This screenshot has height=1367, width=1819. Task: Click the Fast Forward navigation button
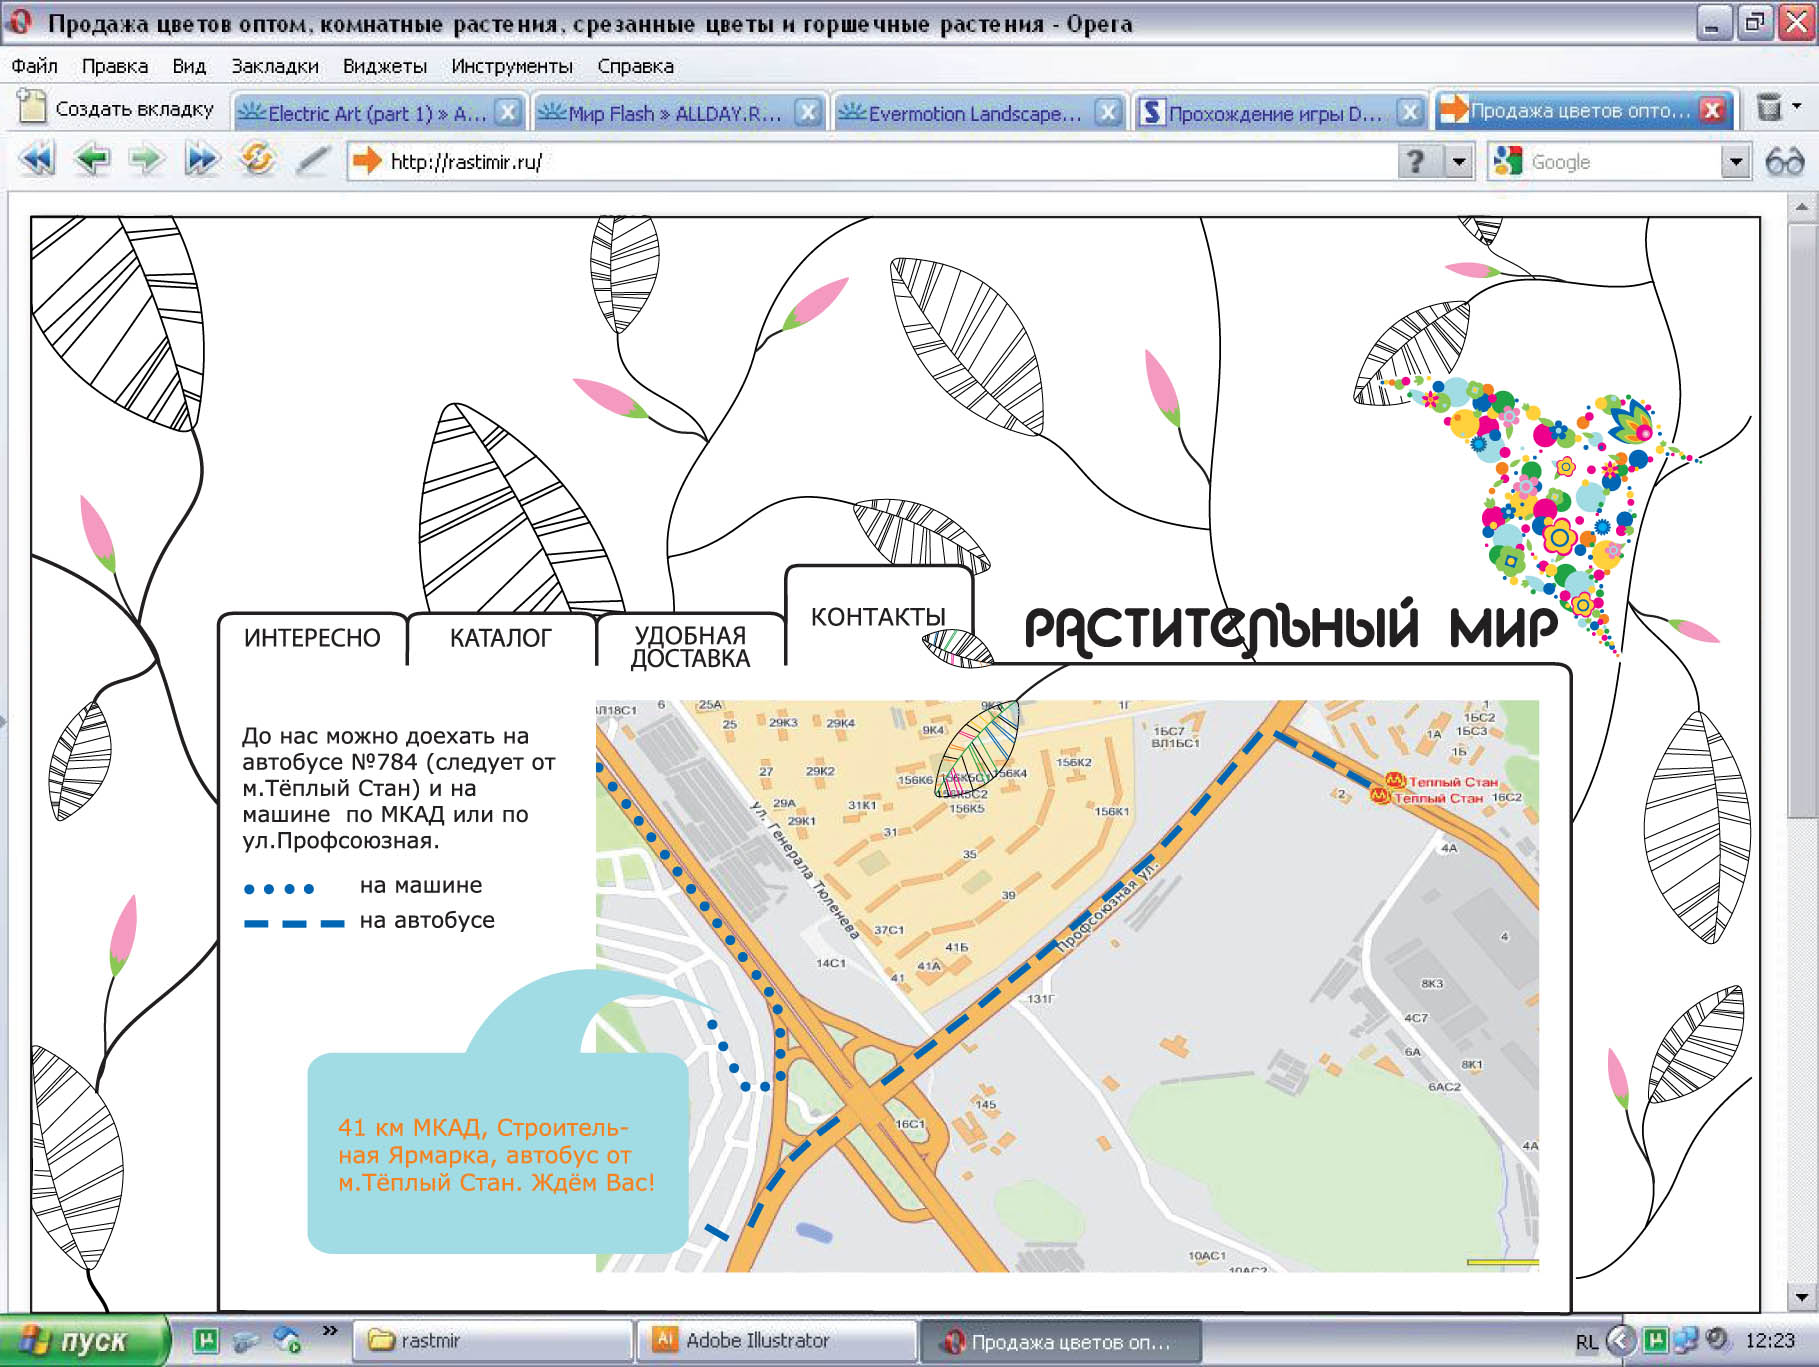pos(201,160)
